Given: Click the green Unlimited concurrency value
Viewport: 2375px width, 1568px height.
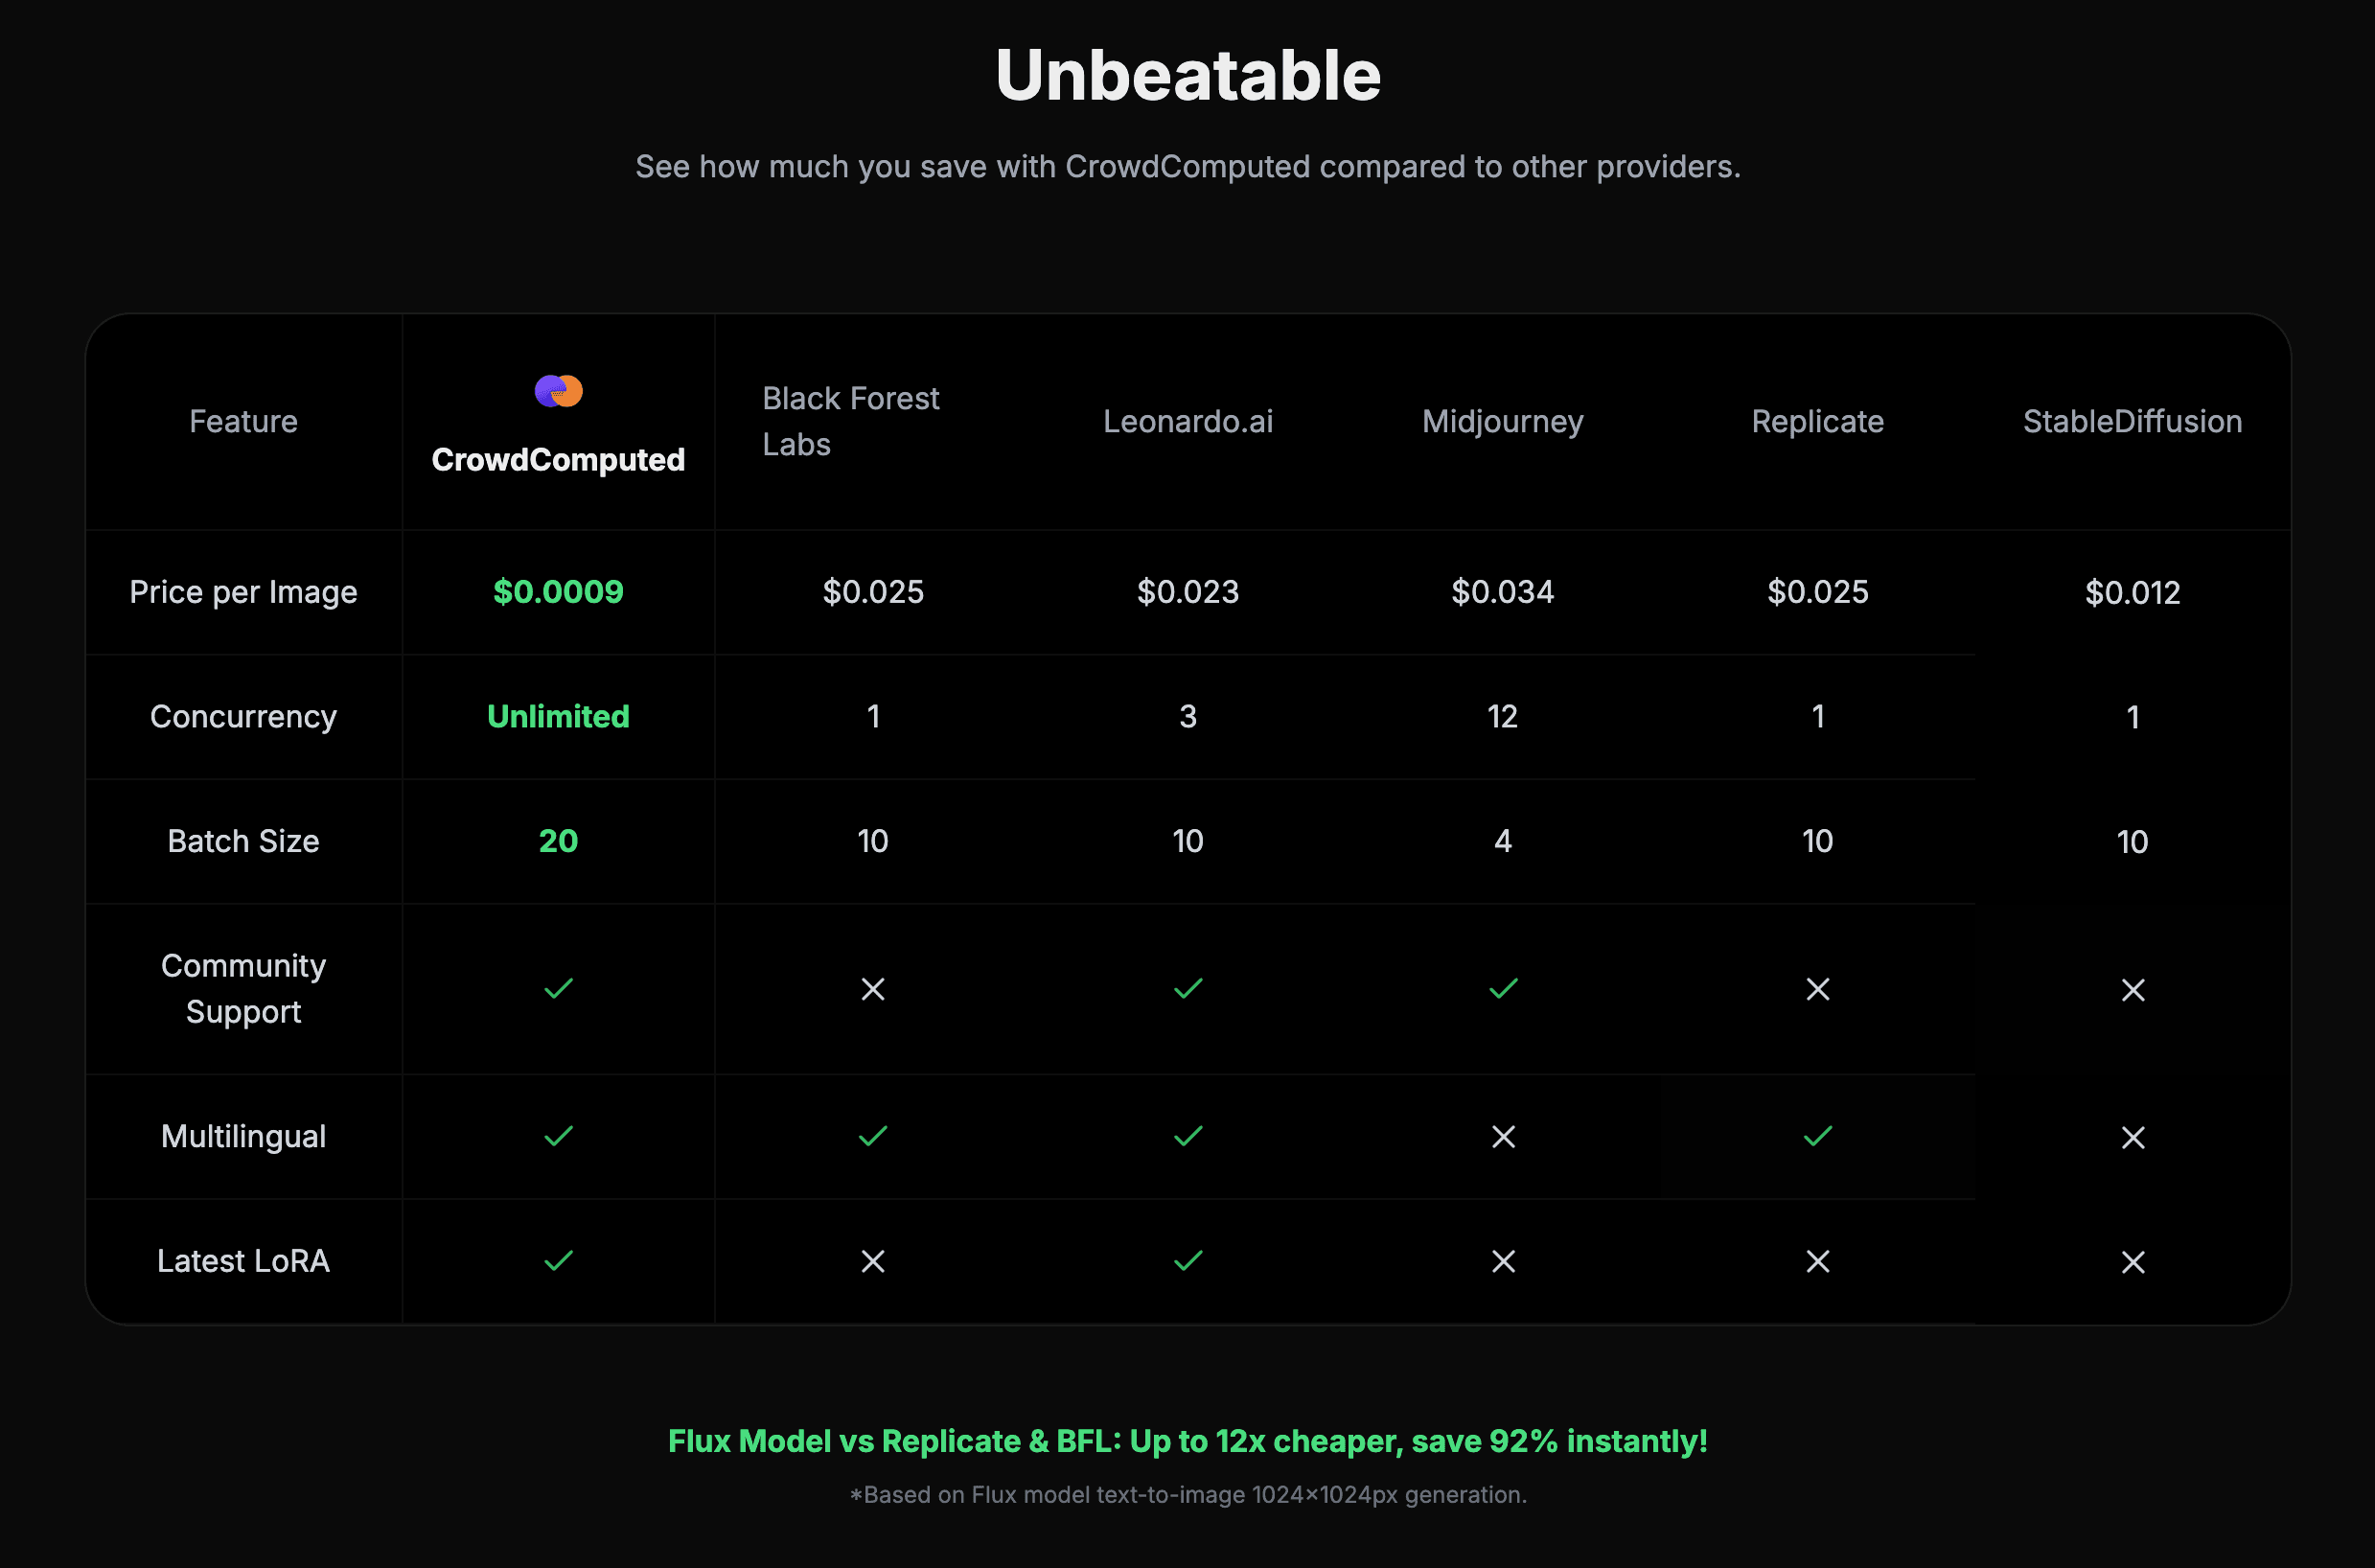Looking at the screenshot, I should (x=558, y=716).
